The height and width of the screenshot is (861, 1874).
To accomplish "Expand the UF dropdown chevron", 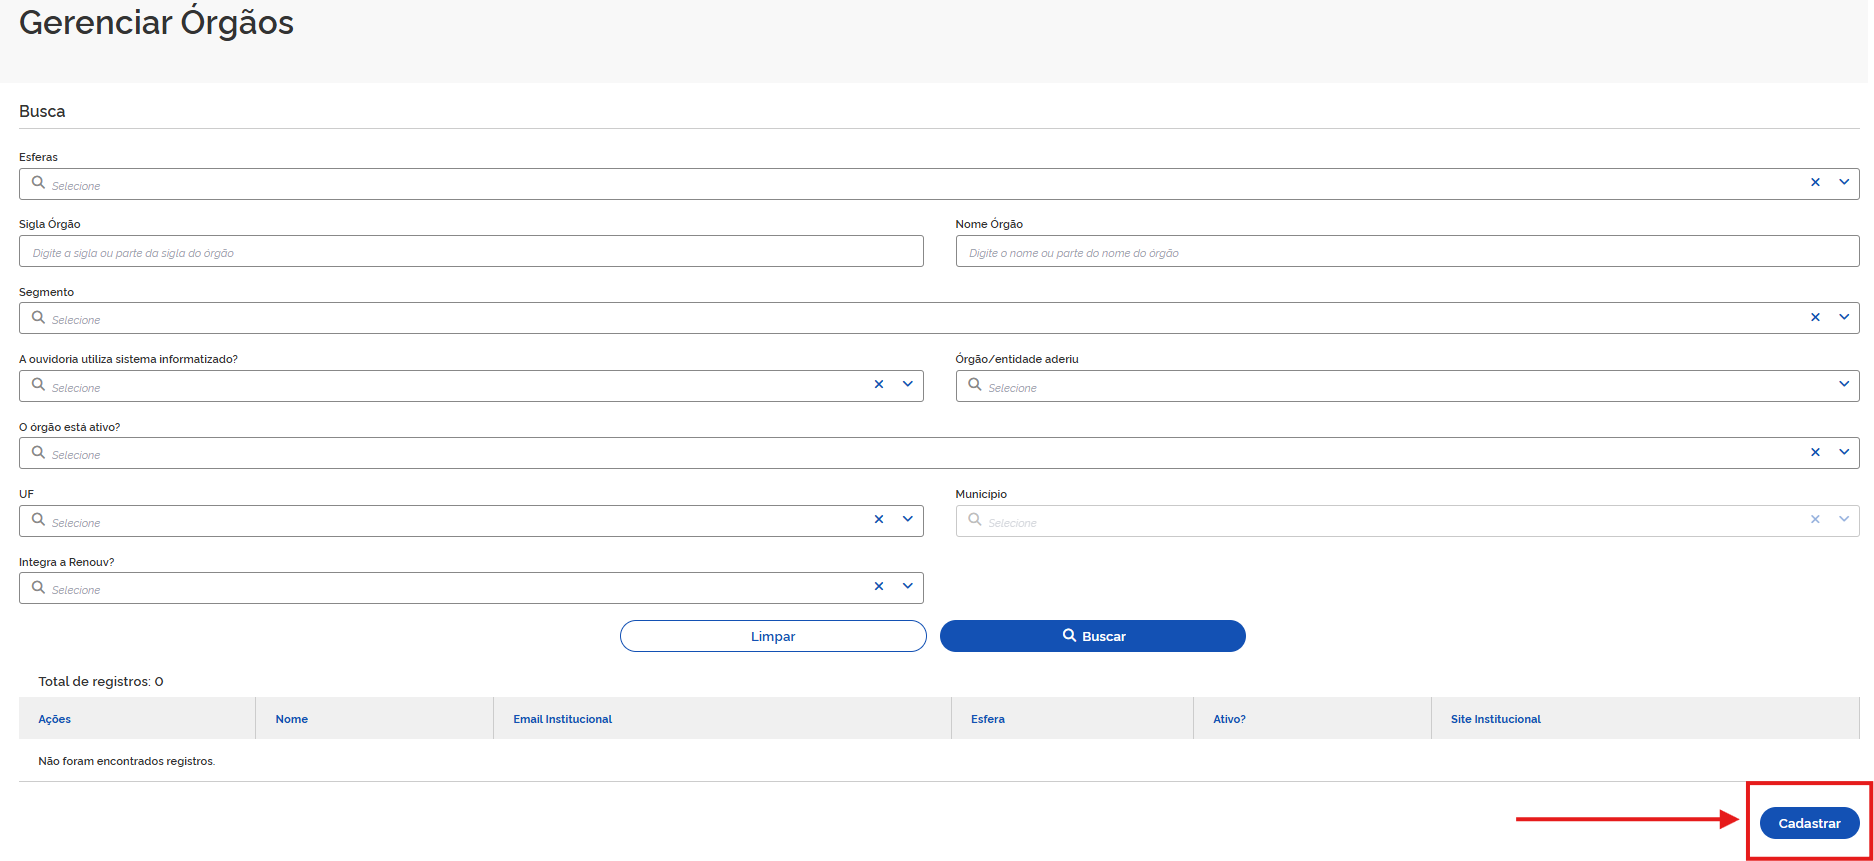I will [x=908, y=520].
